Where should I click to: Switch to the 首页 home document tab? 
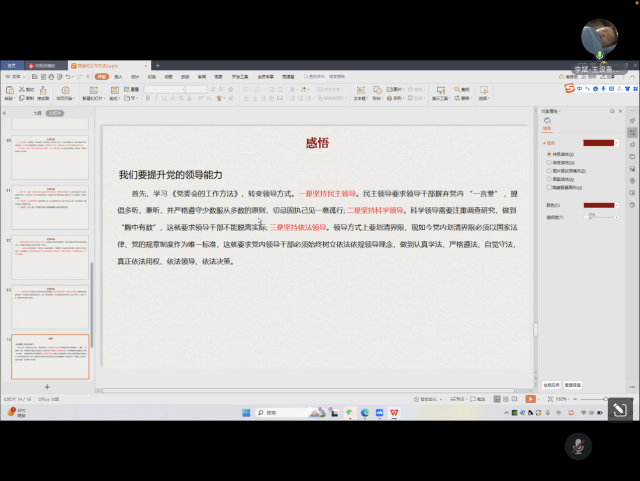point(12,65)
